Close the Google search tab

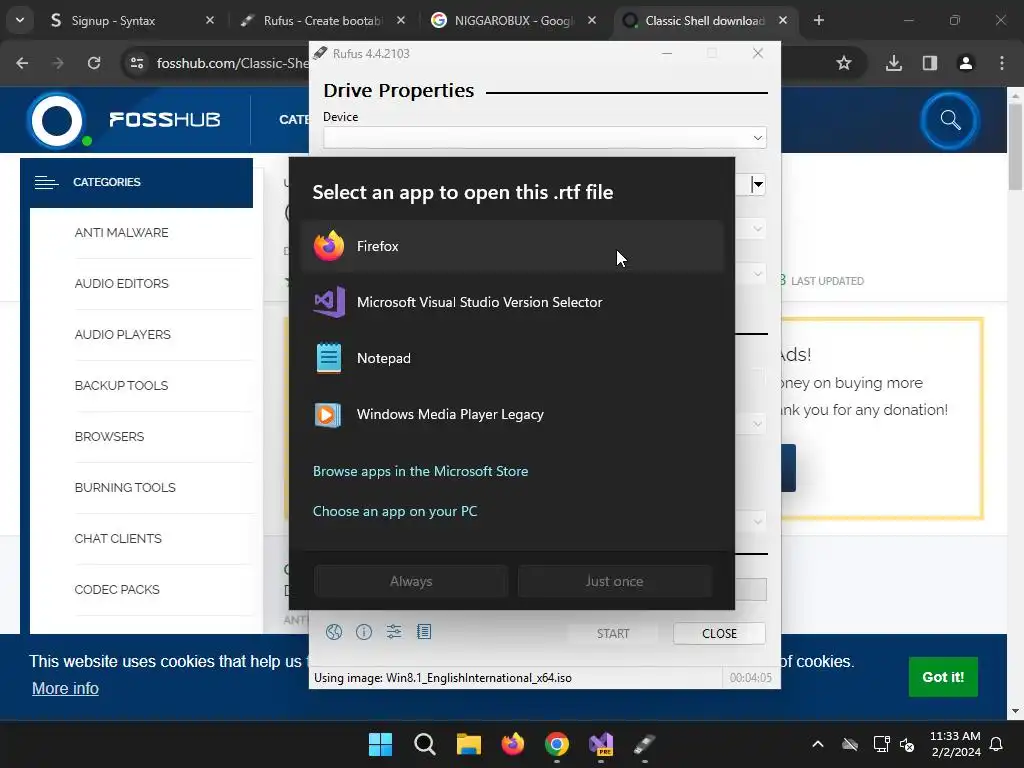click(592, 21)
